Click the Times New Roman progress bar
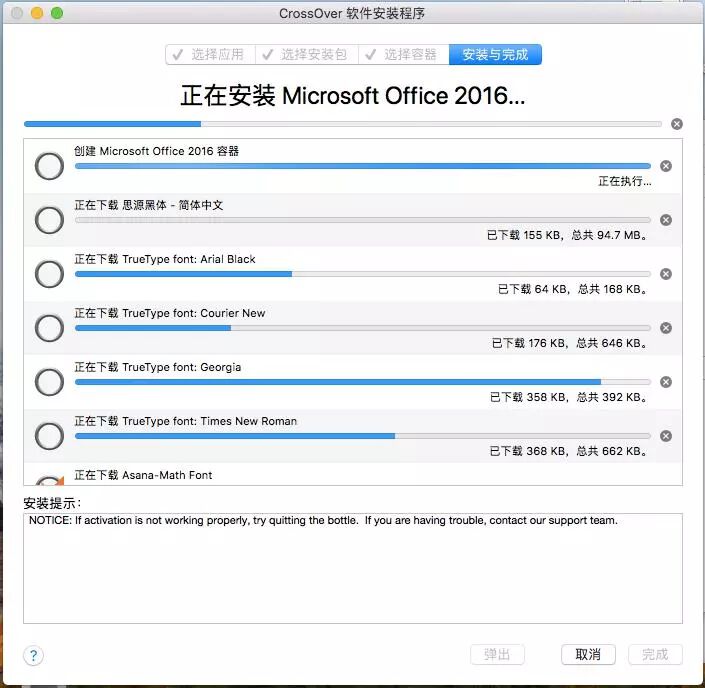705x688 pixels. tap(363, 436)
